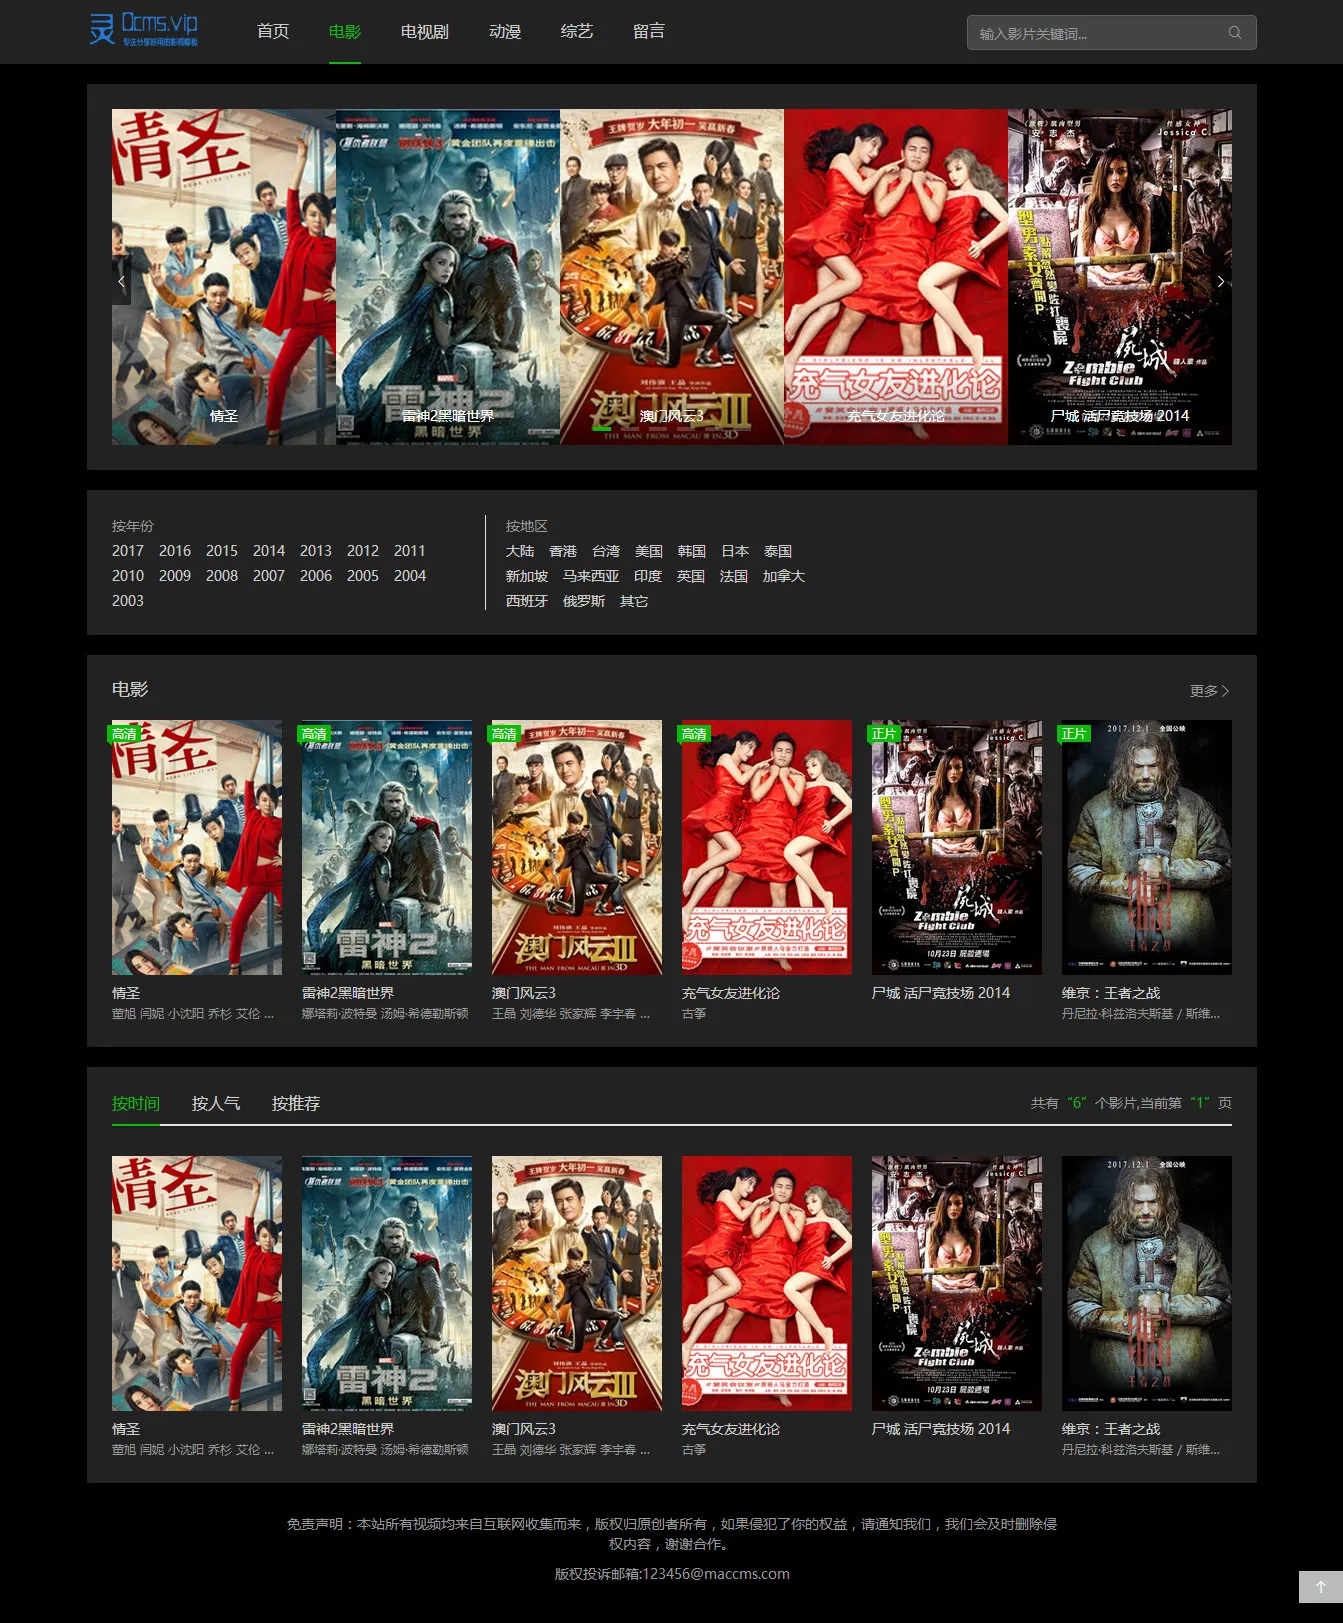Filter by region 俄罗斯

584,601
